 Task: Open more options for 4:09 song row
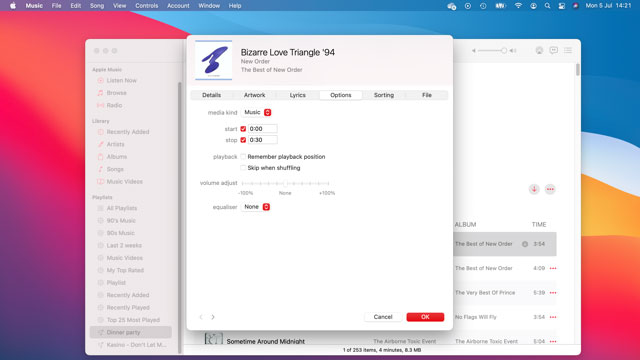pos(553,268)
